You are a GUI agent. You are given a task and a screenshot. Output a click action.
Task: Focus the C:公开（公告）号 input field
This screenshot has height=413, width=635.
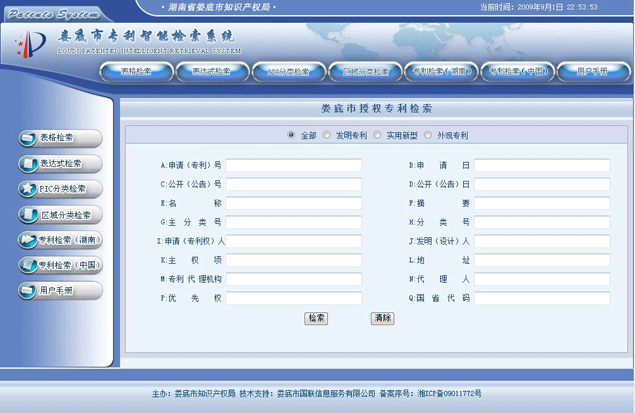(x=294, y=184)
